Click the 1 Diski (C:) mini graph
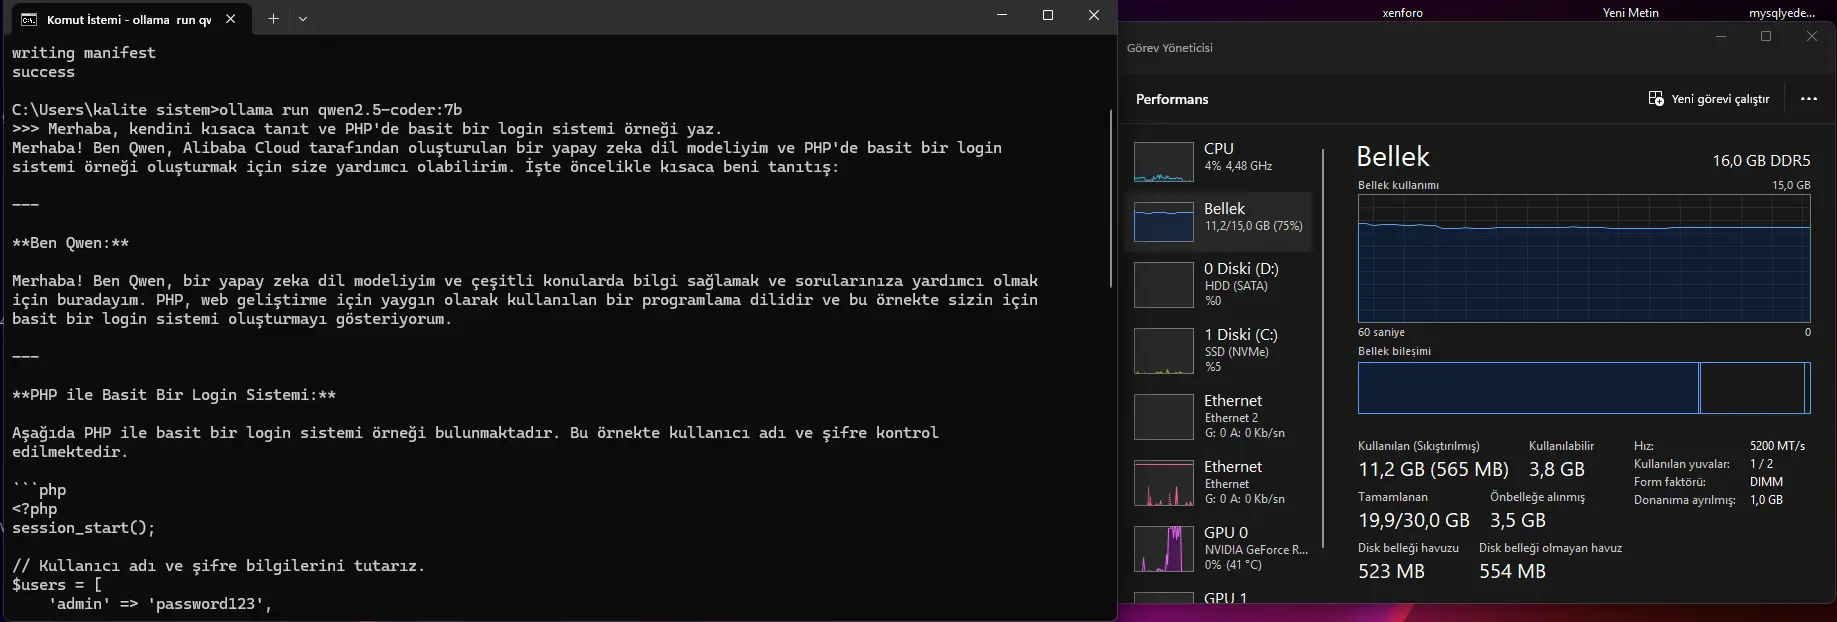The height and width of the screenshot is (622, 1837). [x=1163, y=351]
